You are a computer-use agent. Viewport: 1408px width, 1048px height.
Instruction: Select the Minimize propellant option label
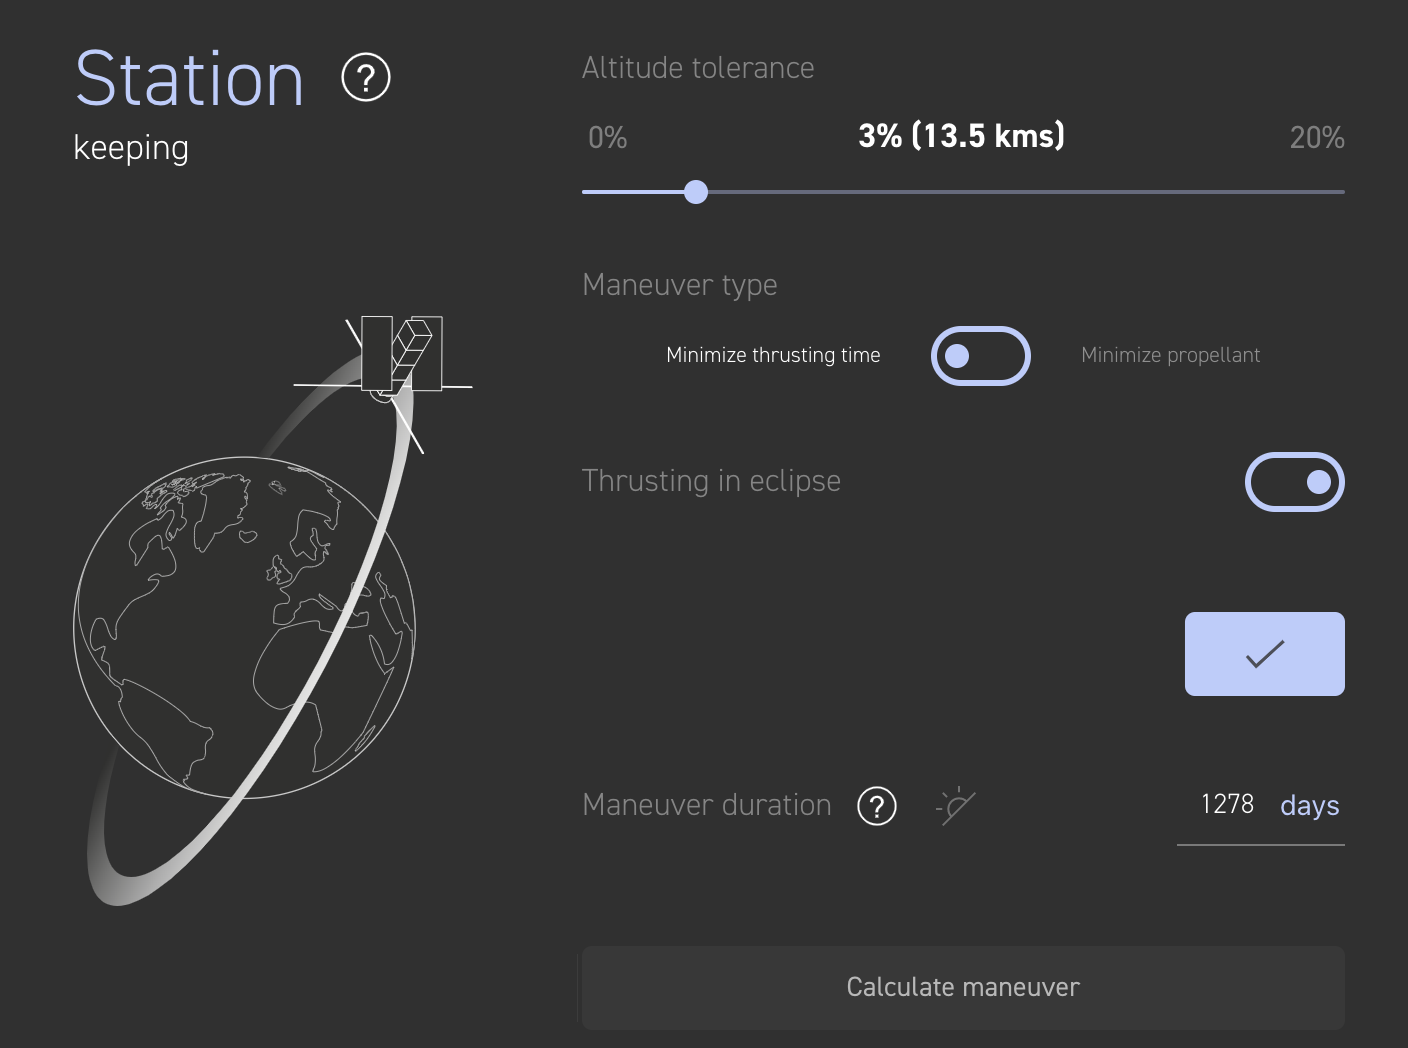point(1170,355)
